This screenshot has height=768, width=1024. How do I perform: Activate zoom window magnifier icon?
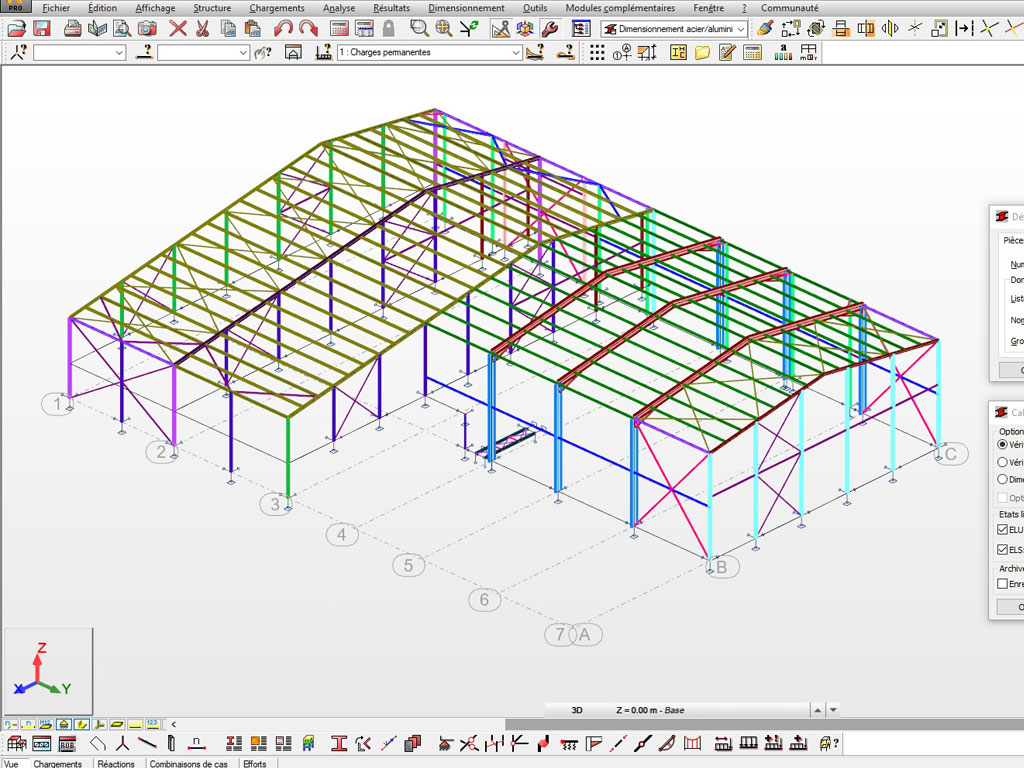point(419,28)
